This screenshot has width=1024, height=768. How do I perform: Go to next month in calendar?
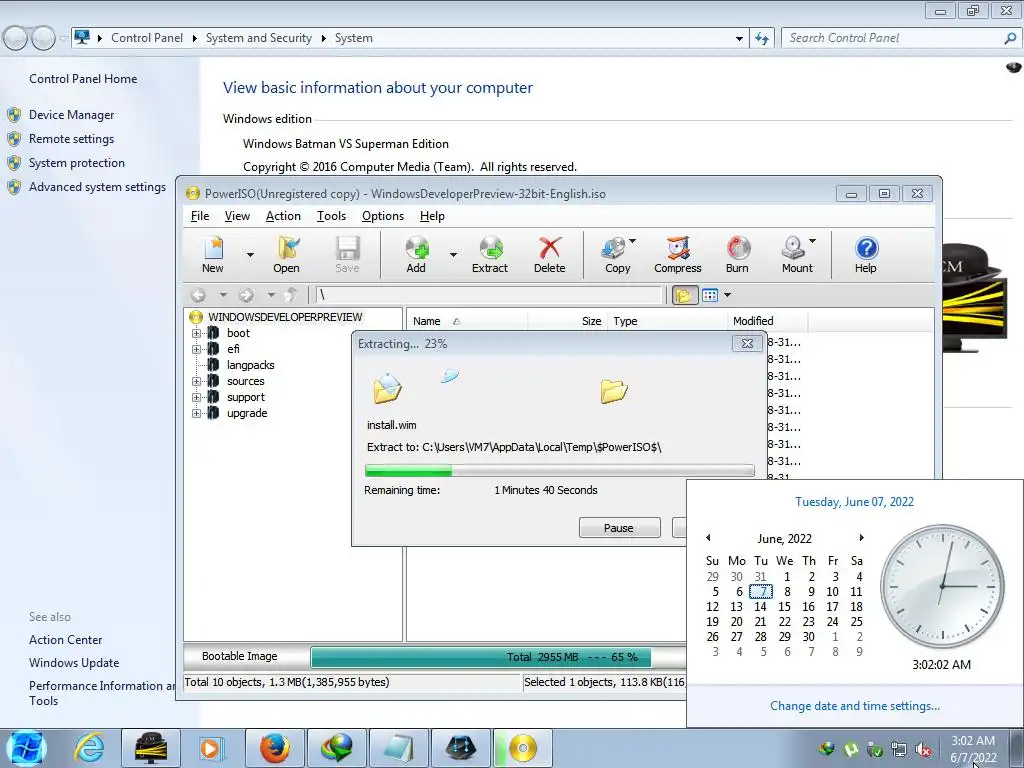tap(861, 538)
